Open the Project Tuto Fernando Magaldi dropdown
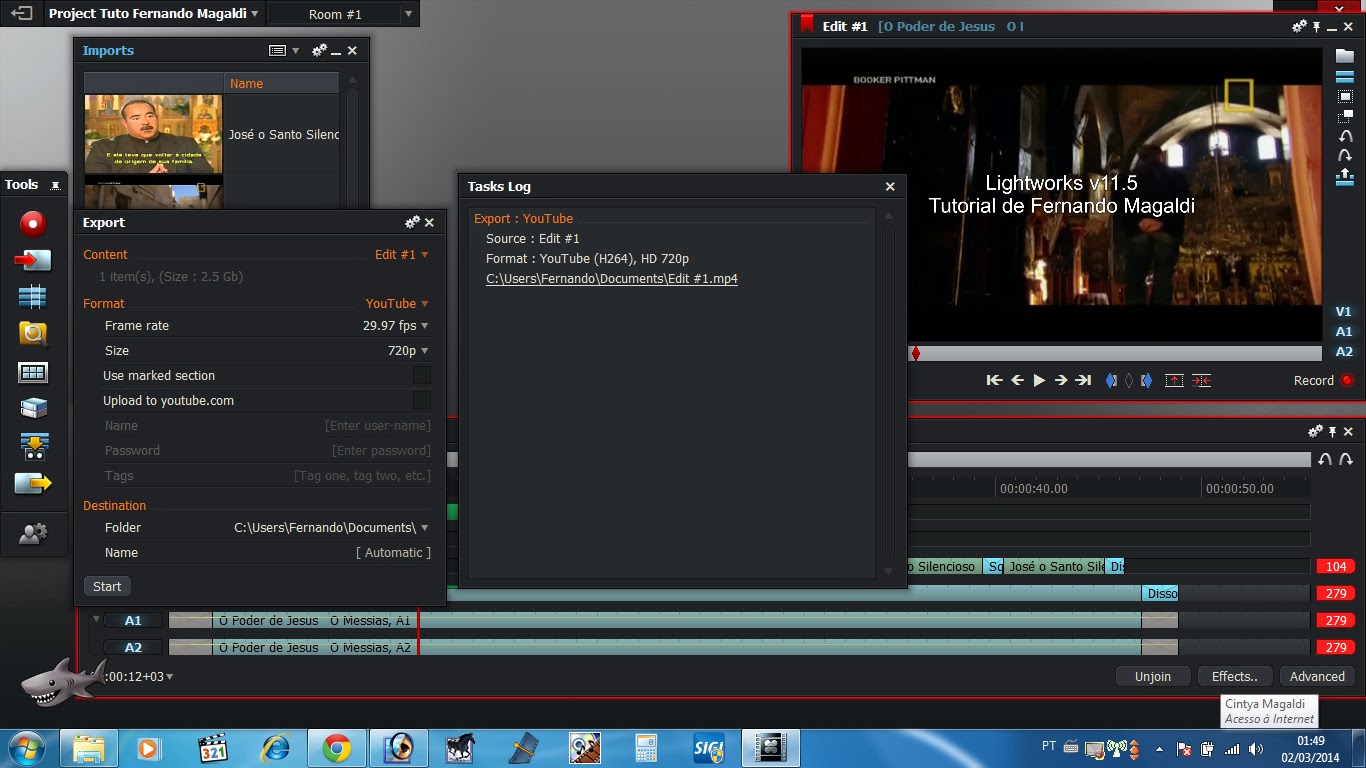The height and width of the screenshot is (768, 1366). pyautogui.click(x=154, y=14)
